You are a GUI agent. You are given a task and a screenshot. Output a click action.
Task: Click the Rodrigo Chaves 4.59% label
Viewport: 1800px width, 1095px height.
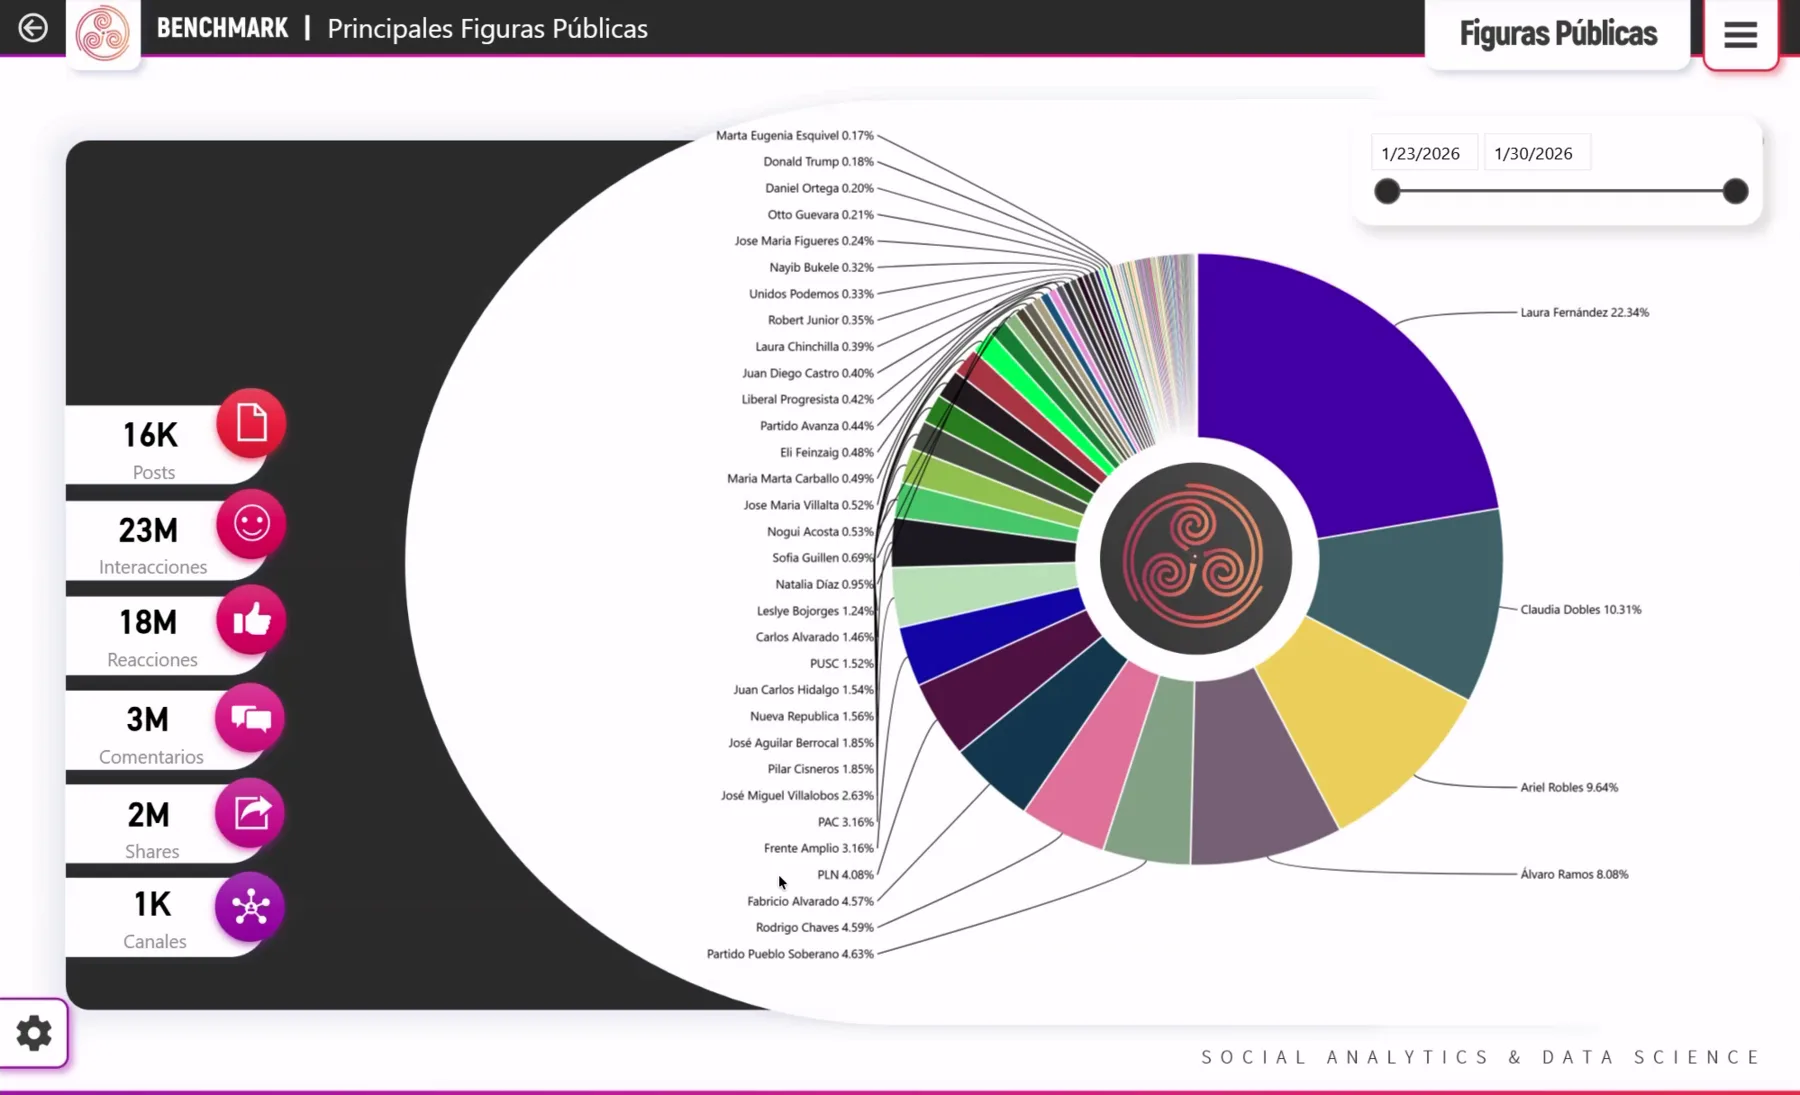pos(814,927)
